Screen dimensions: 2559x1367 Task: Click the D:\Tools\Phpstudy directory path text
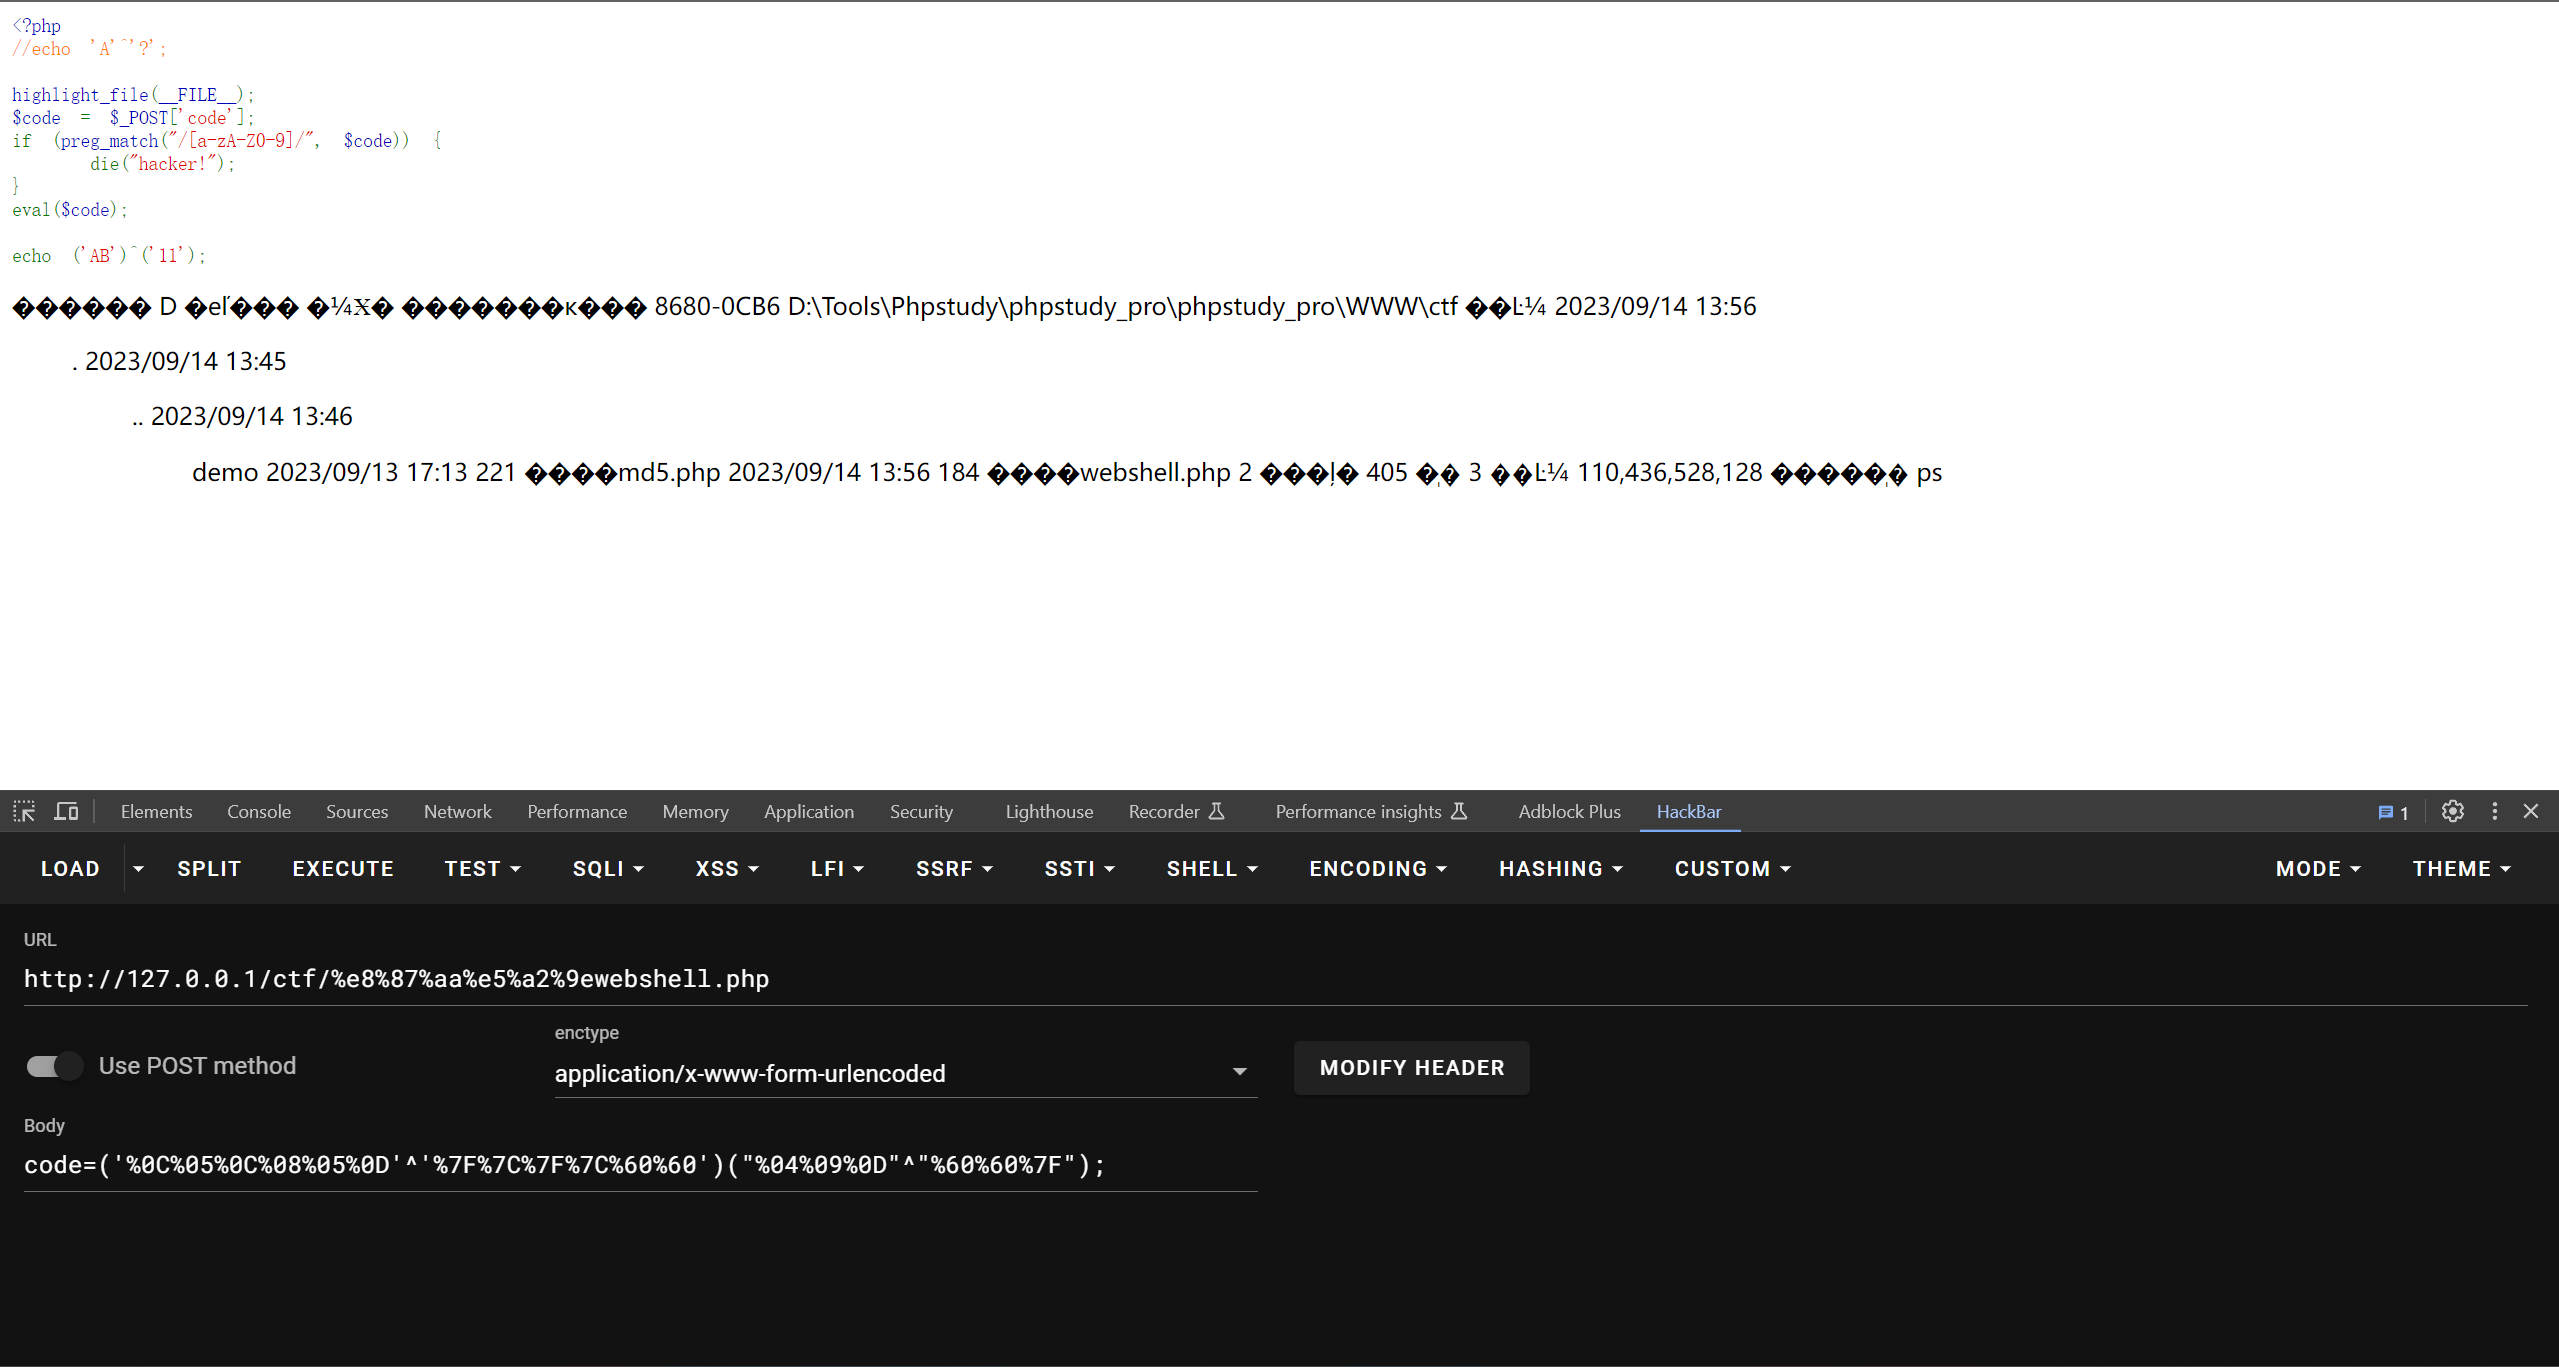pyautogui.click(x=1122, y=306)
